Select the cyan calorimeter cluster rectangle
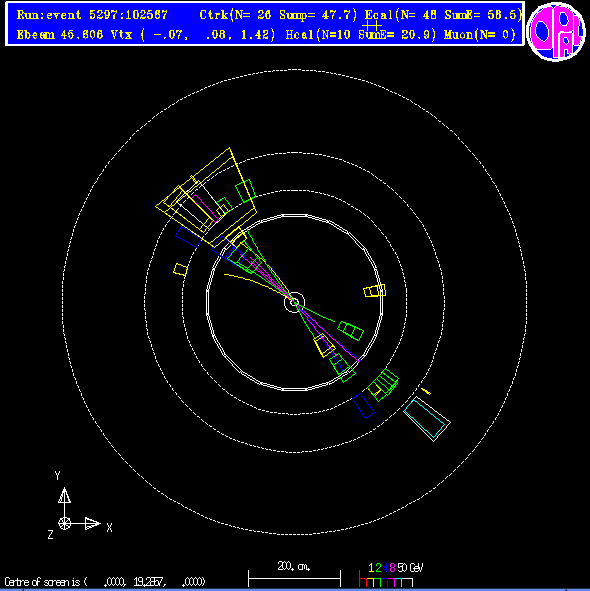Viewport: 590px width, 591px height. coord(427,418)
